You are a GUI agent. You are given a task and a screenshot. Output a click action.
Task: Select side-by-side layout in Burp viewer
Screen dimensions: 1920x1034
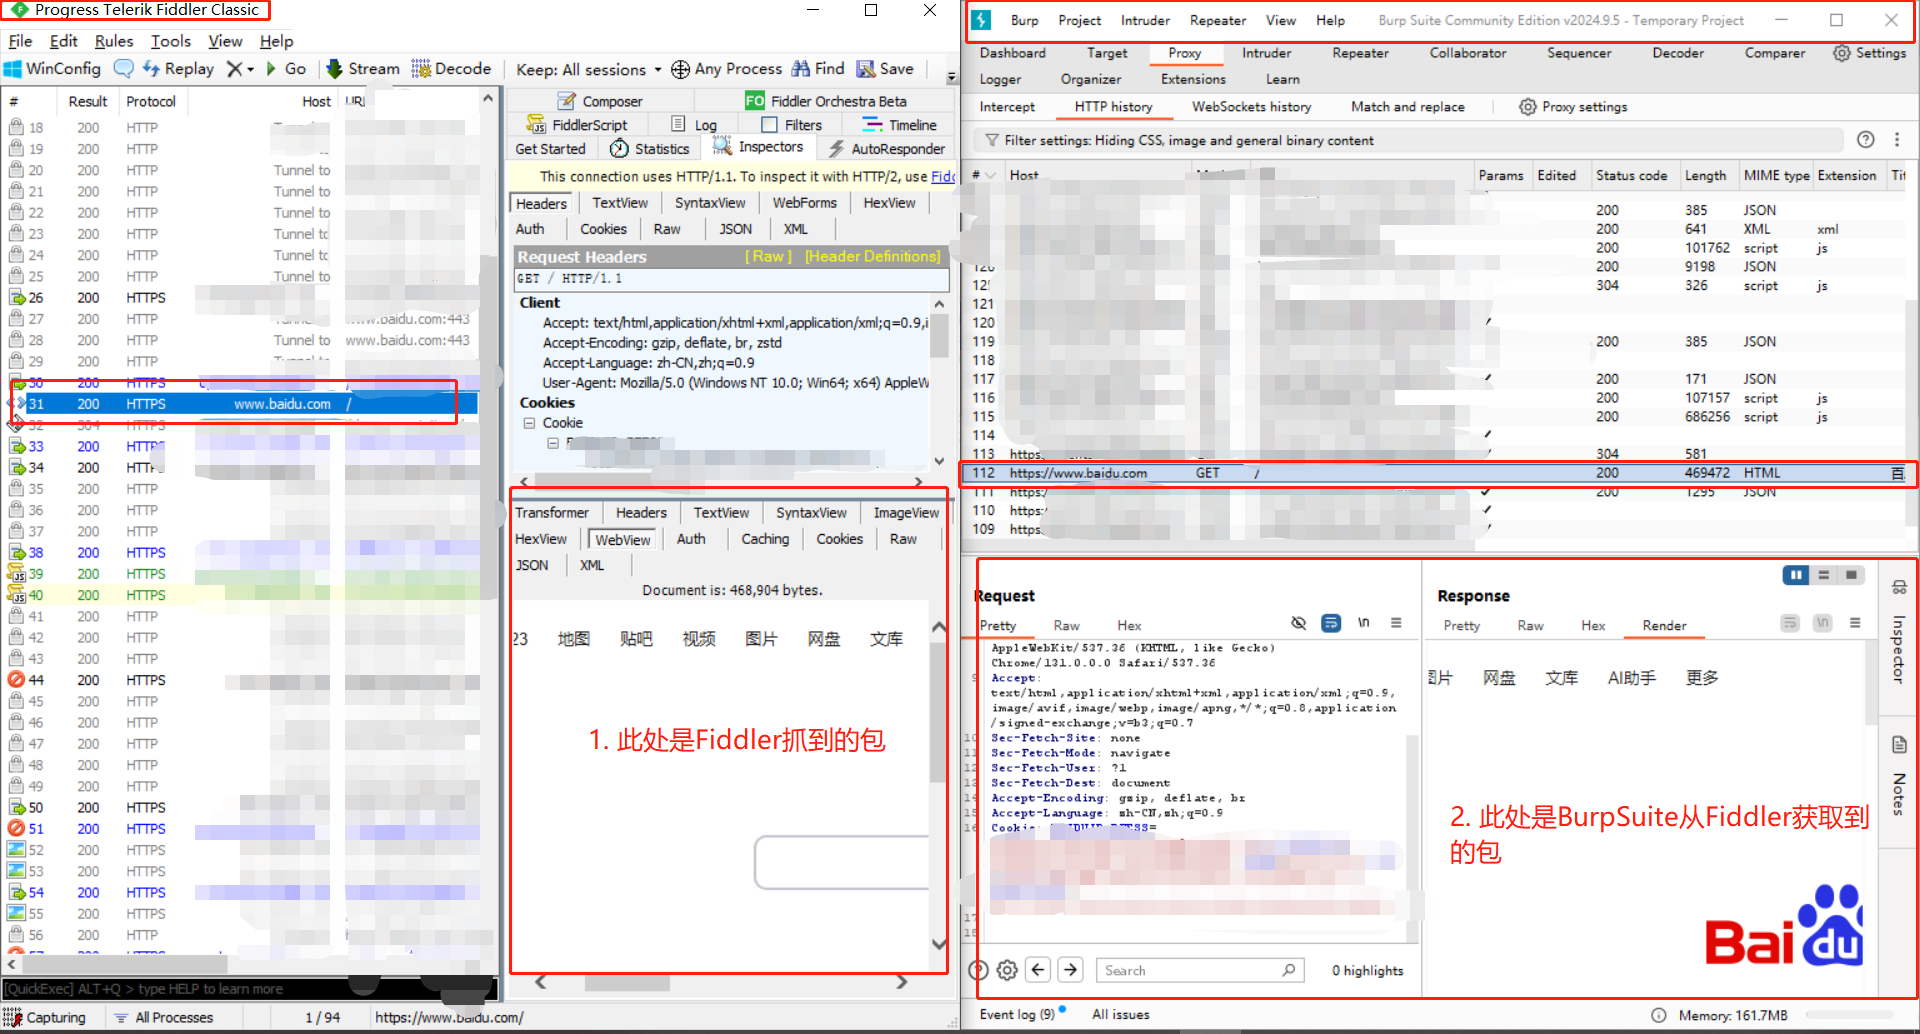pyautogui.click(x=1796, y=575)
